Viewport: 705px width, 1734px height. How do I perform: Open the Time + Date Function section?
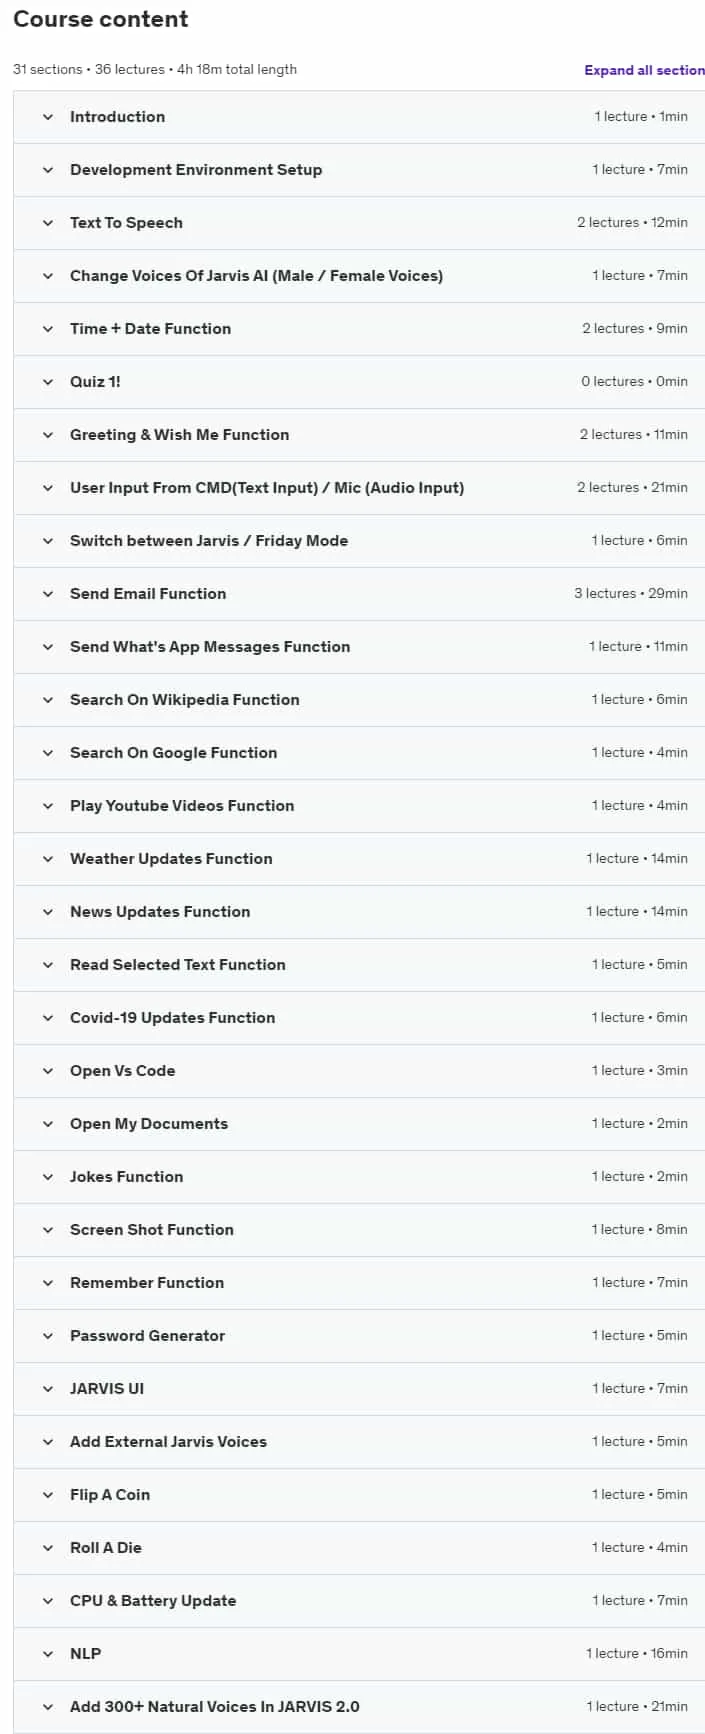tap(359, 329)
